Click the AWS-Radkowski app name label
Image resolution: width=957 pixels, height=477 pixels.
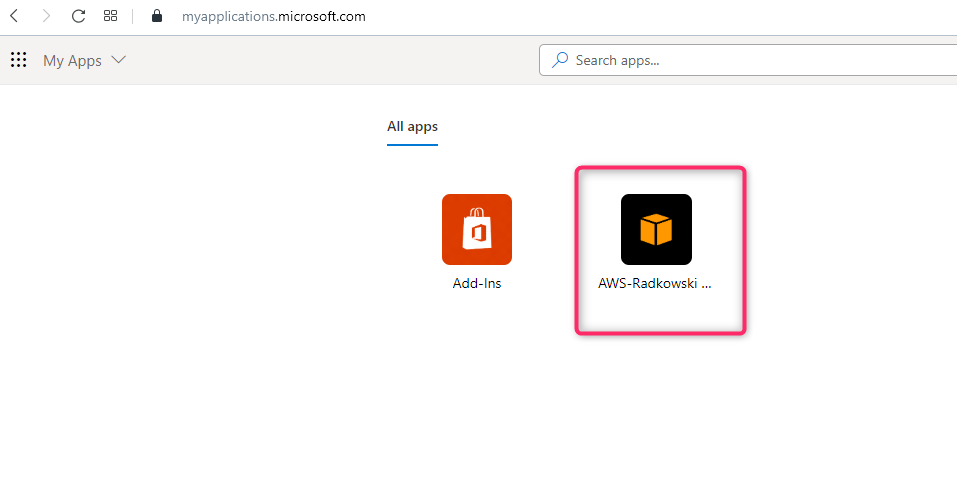[655, 284]
